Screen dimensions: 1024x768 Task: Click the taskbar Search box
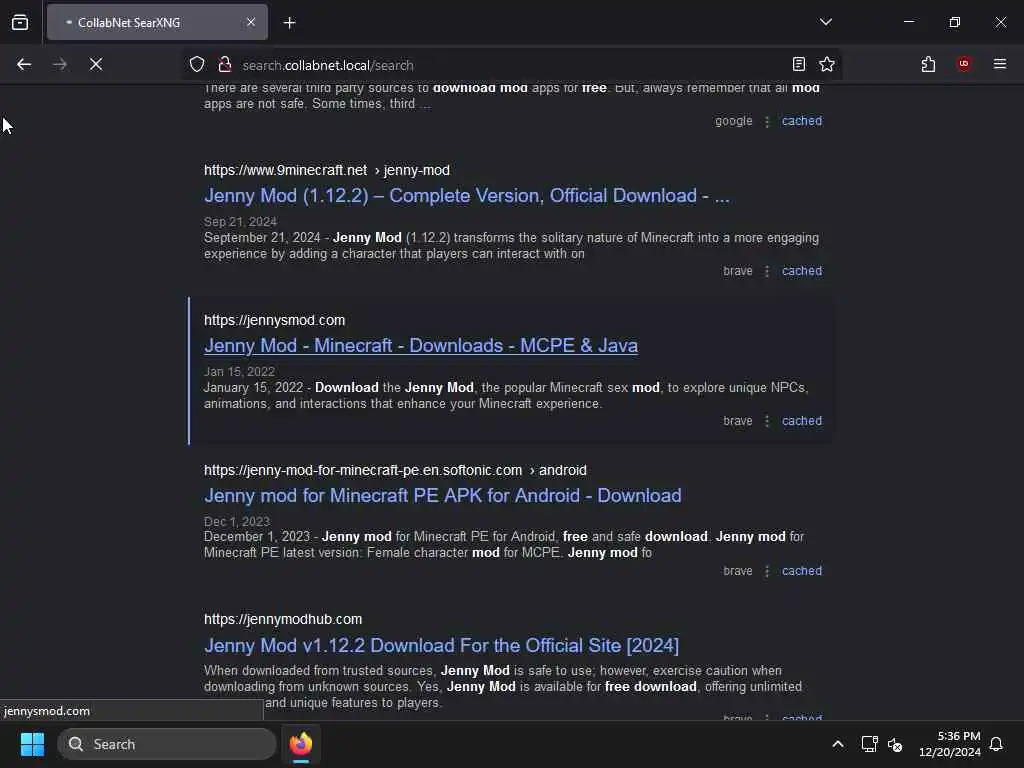[167, 744]
